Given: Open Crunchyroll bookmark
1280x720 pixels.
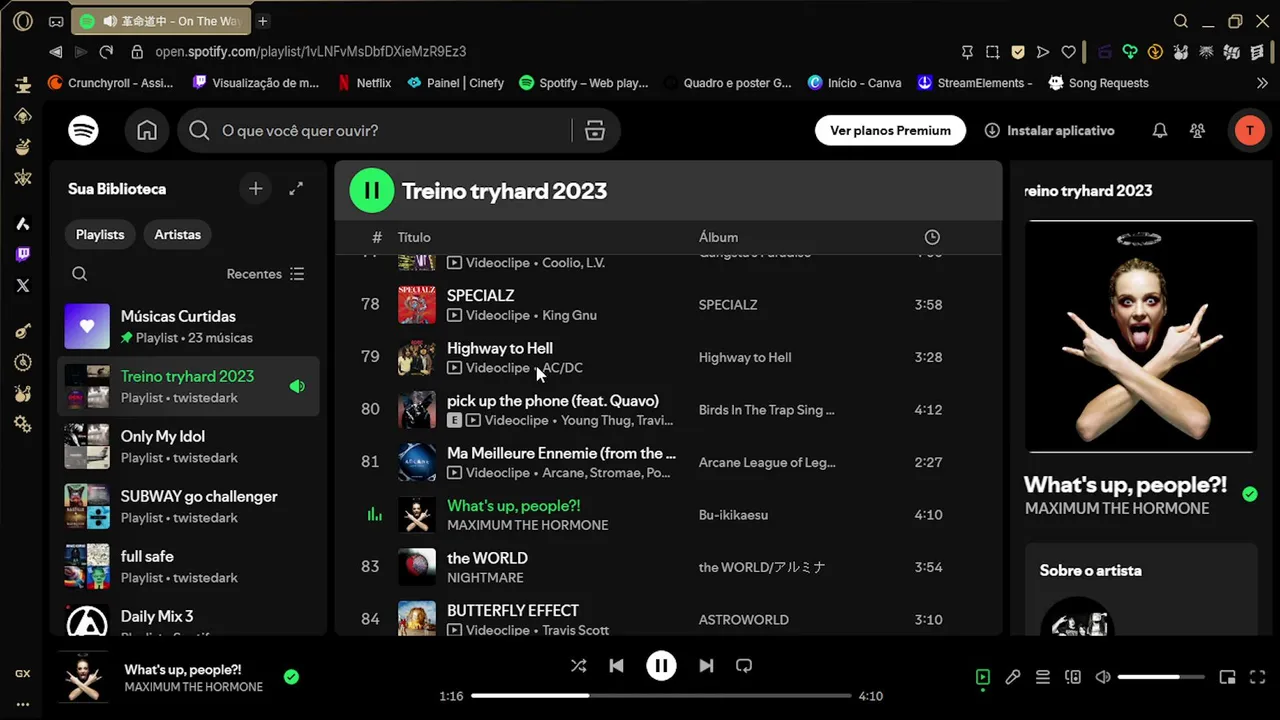Looking at the screenshot, I should 111,83.
